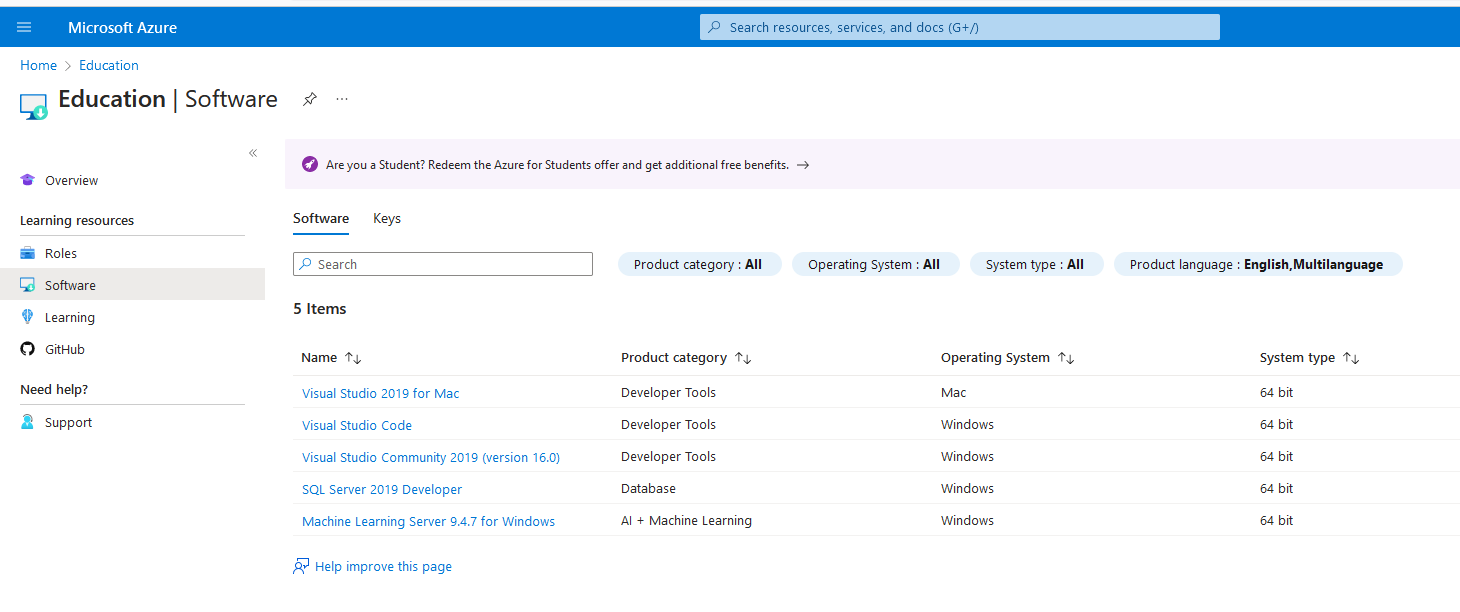This screenshot has width=1460, height=612.
Task: Open the Visual Studio Code download
Action: [x=357, y=426]
